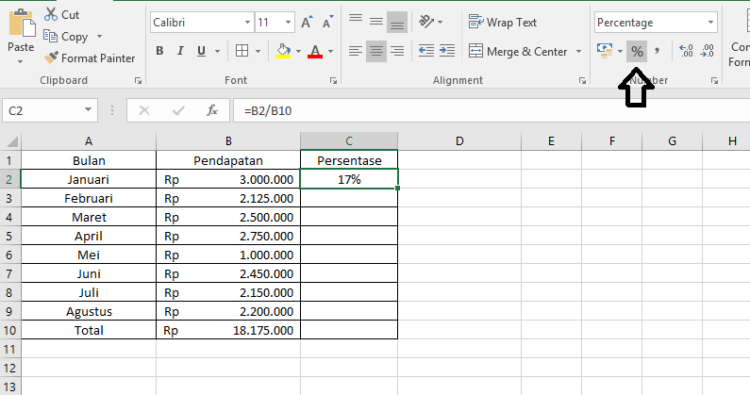750x395 pixels.
Task: Select cell containing Januari
Action: pos(88,179)
